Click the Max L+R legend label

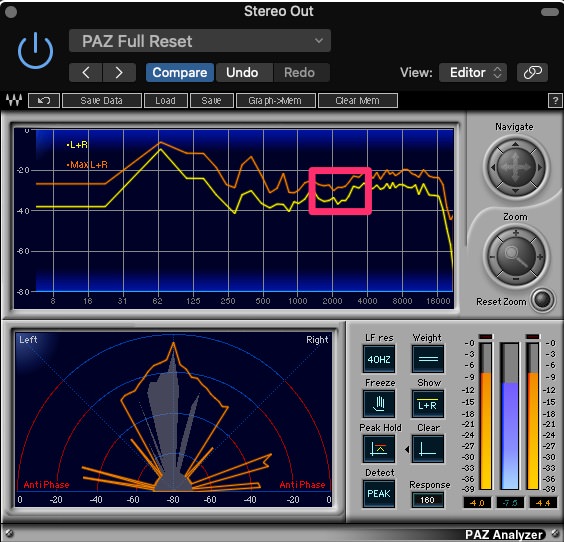coord(87,165)
